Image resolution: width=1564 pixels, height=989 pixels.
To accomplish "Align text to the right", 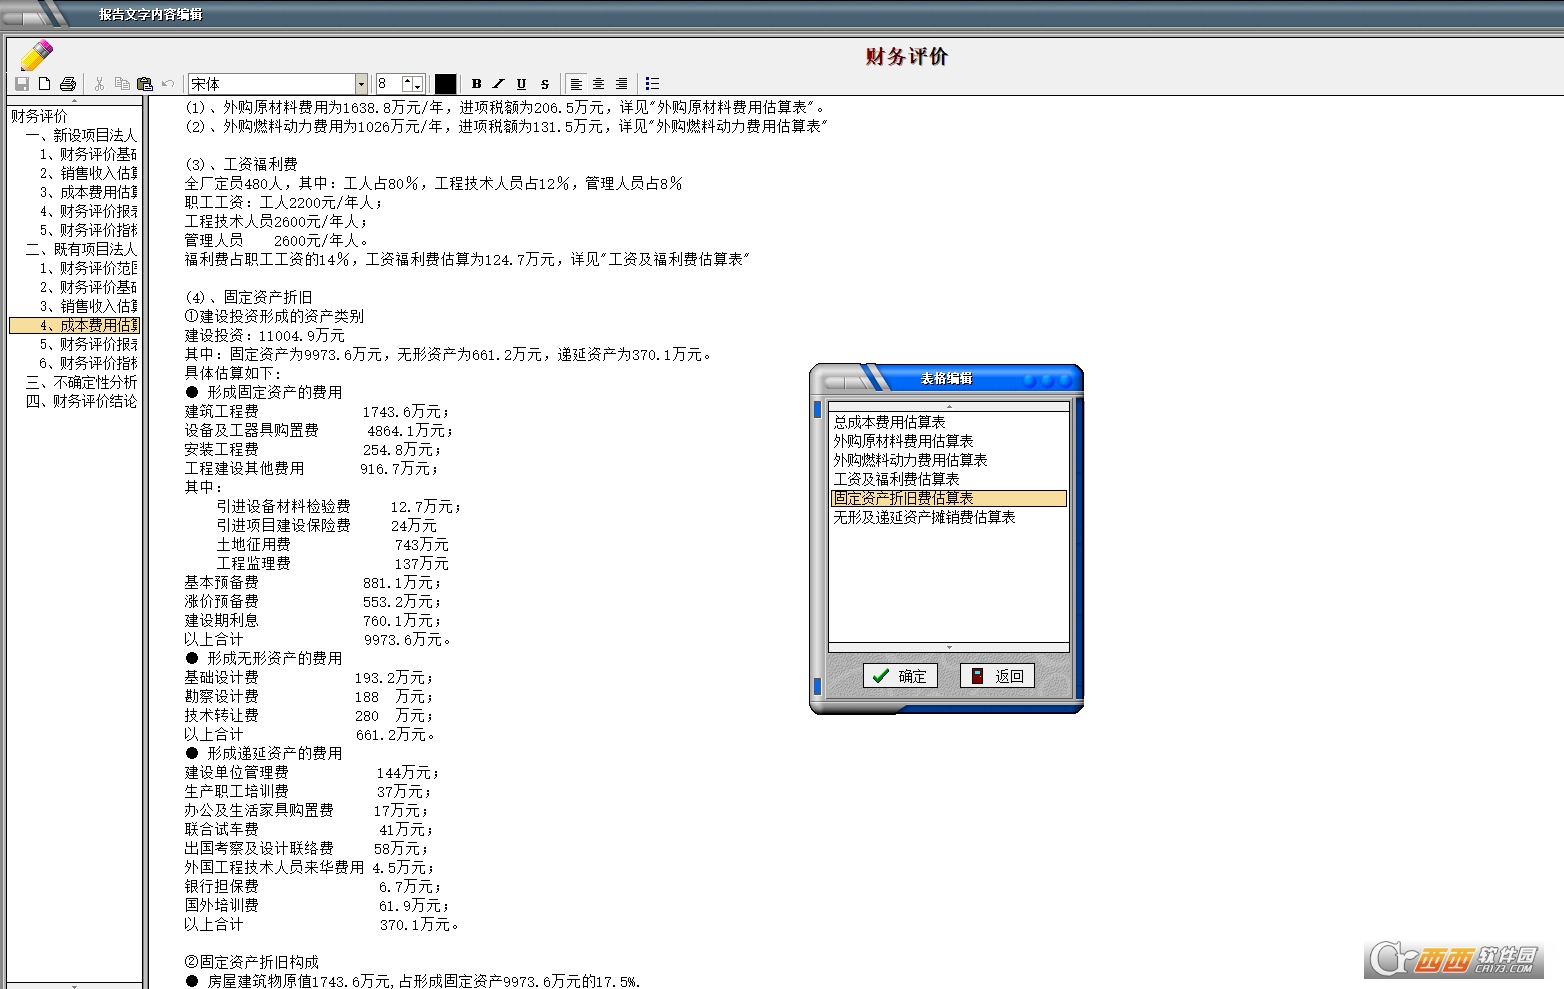I will [621, 84].
